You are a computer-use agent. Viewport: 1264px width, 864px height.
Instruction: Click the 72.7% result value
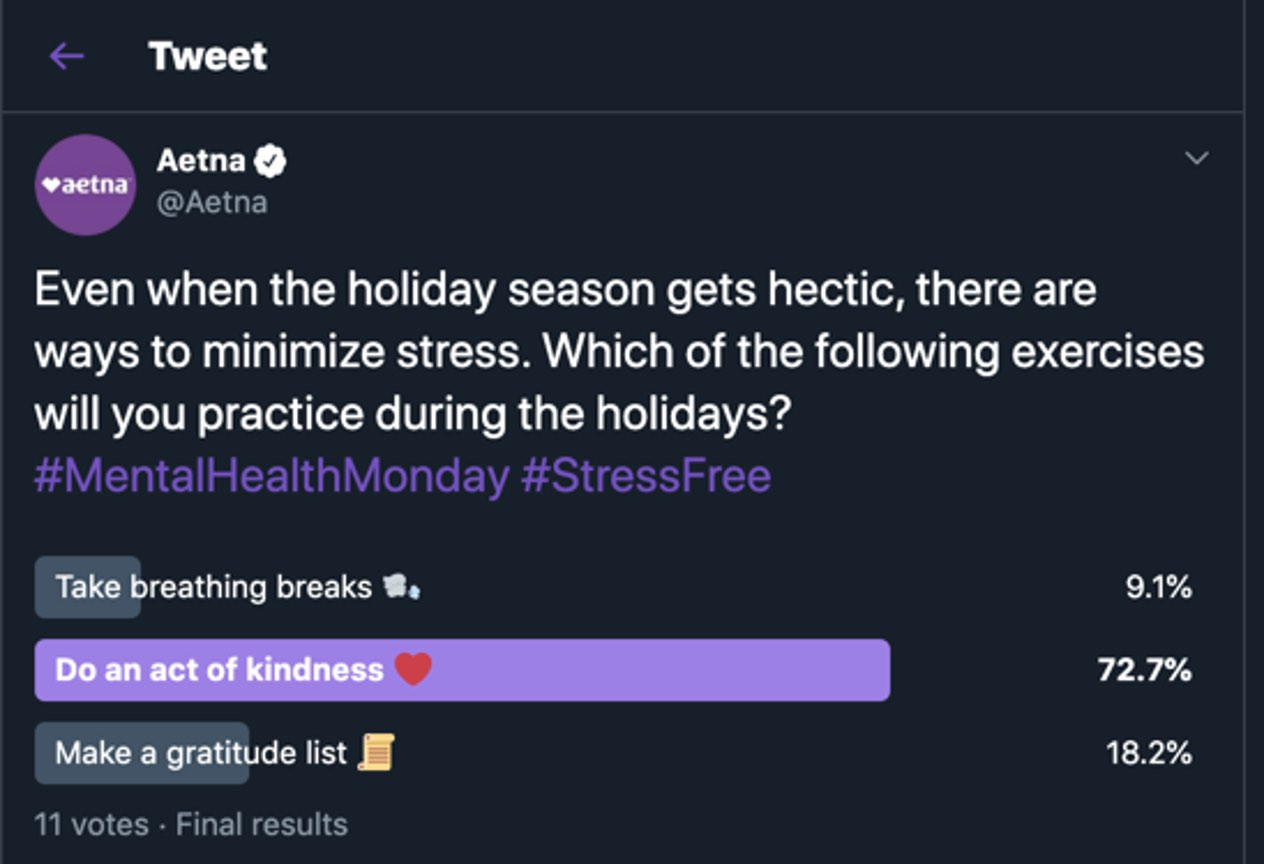point(1144,670)
